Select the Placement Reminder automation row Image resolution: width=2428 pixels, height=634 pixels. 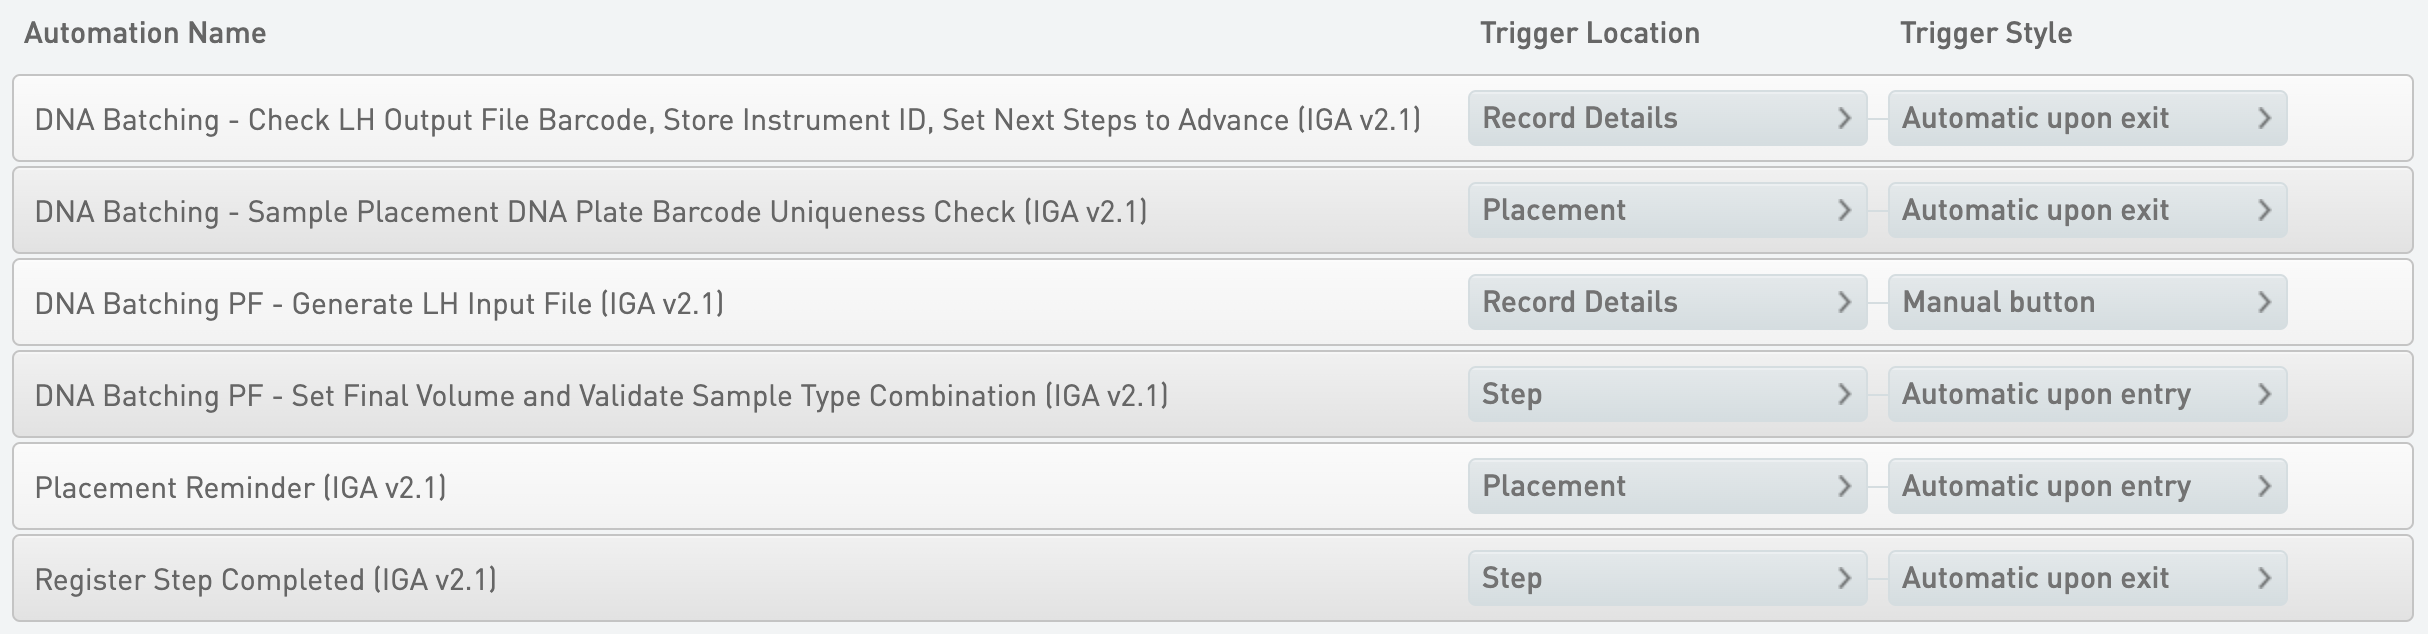point(240,488)
